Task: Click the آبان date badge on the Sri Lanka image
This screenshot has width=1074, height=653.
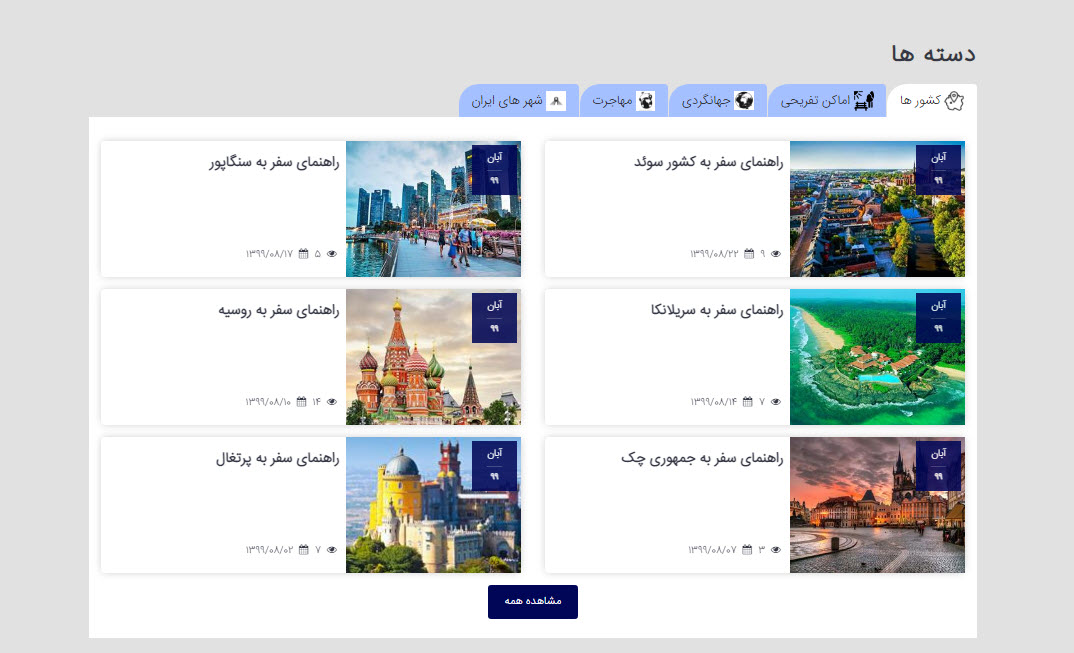Action: point(938,316)
